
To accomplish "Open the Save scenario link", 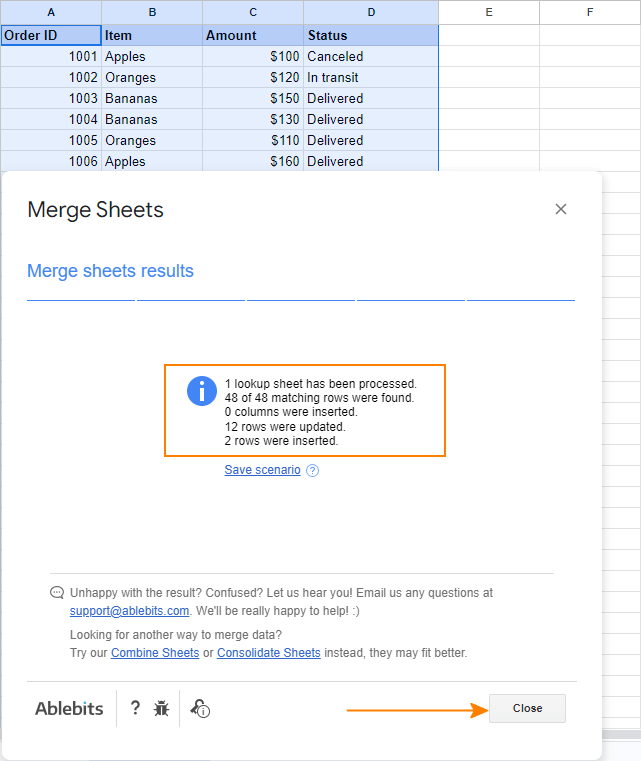I will point(263,470).
